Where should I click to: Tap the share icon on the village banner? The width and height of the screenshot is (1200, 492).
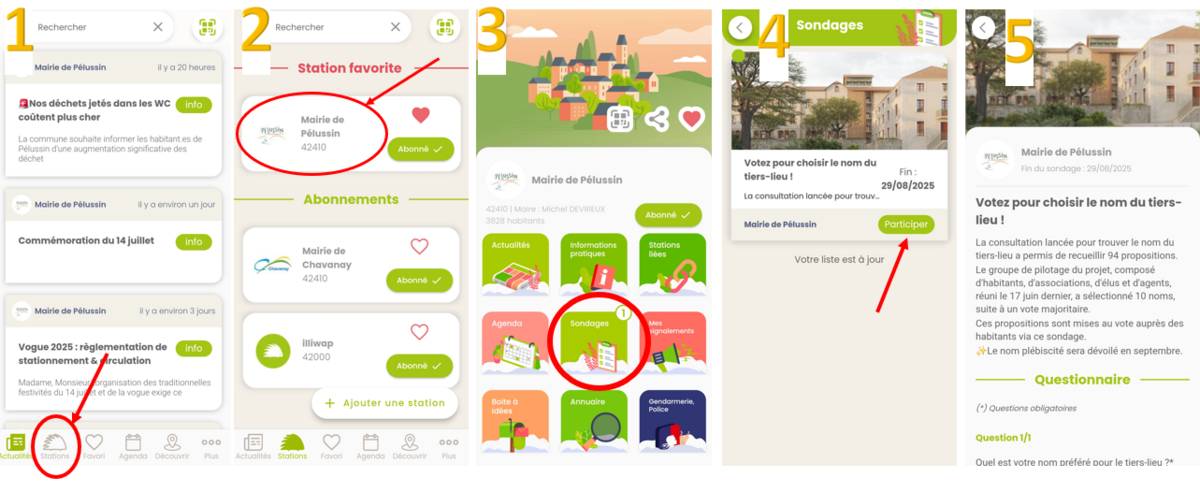(656, 119)
